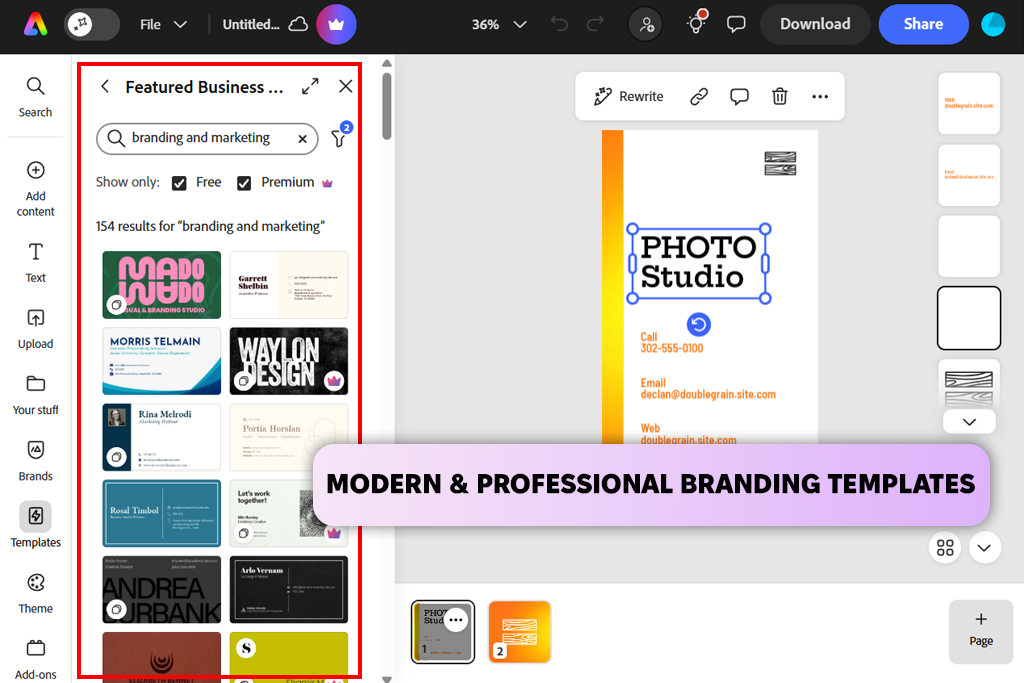Screen dimensions: 1024x683
Task: Open options on page 1 thumbnail
Action: [x=456, y=620]
